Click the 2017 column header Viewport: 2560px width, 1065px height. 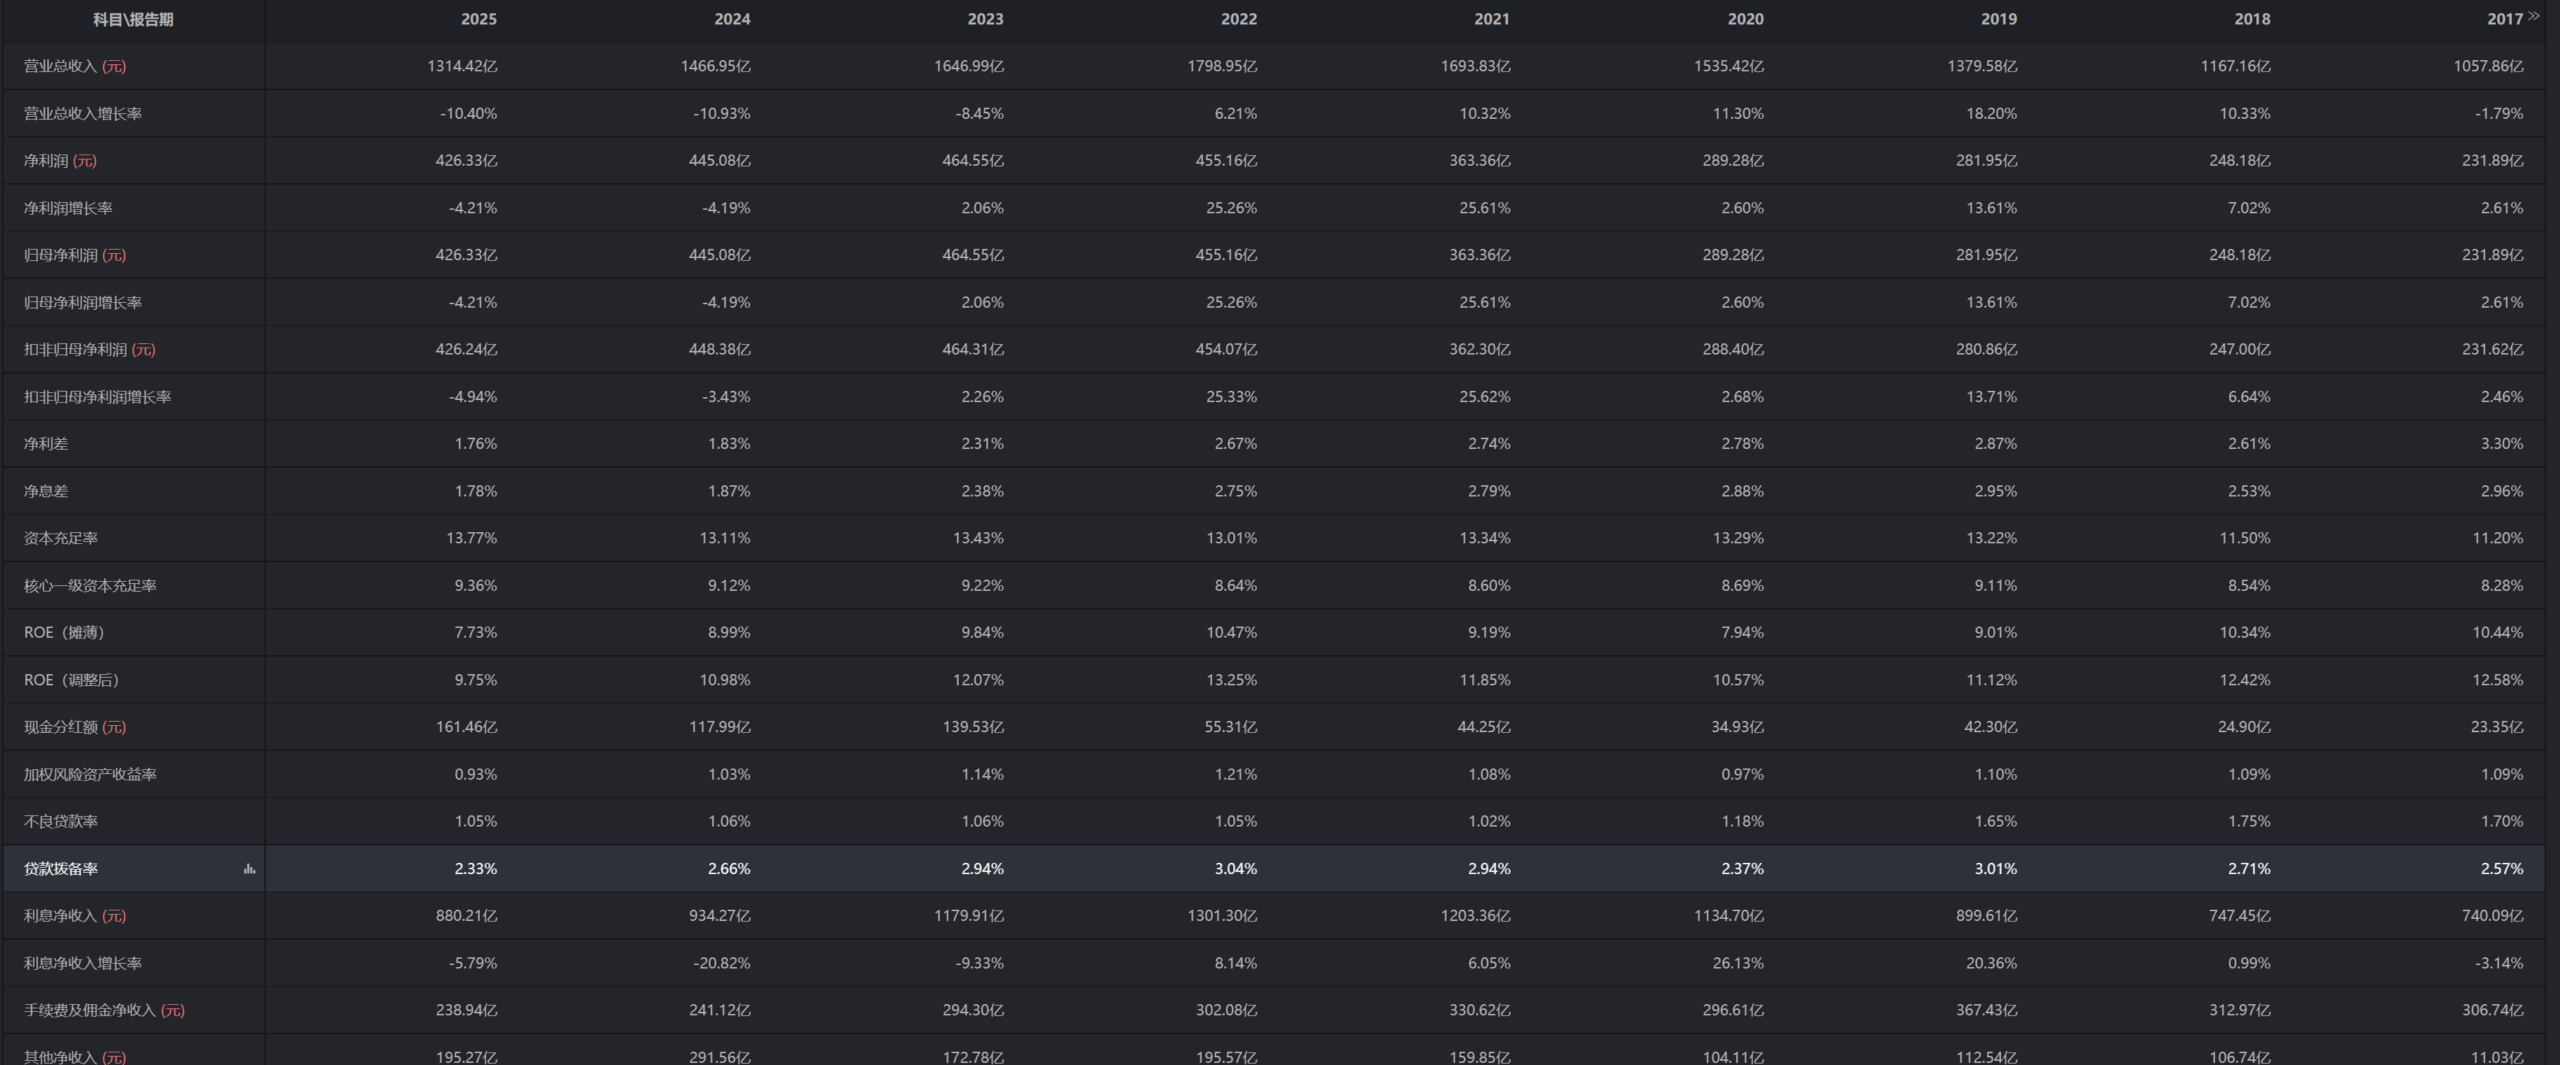[2504, 19]
